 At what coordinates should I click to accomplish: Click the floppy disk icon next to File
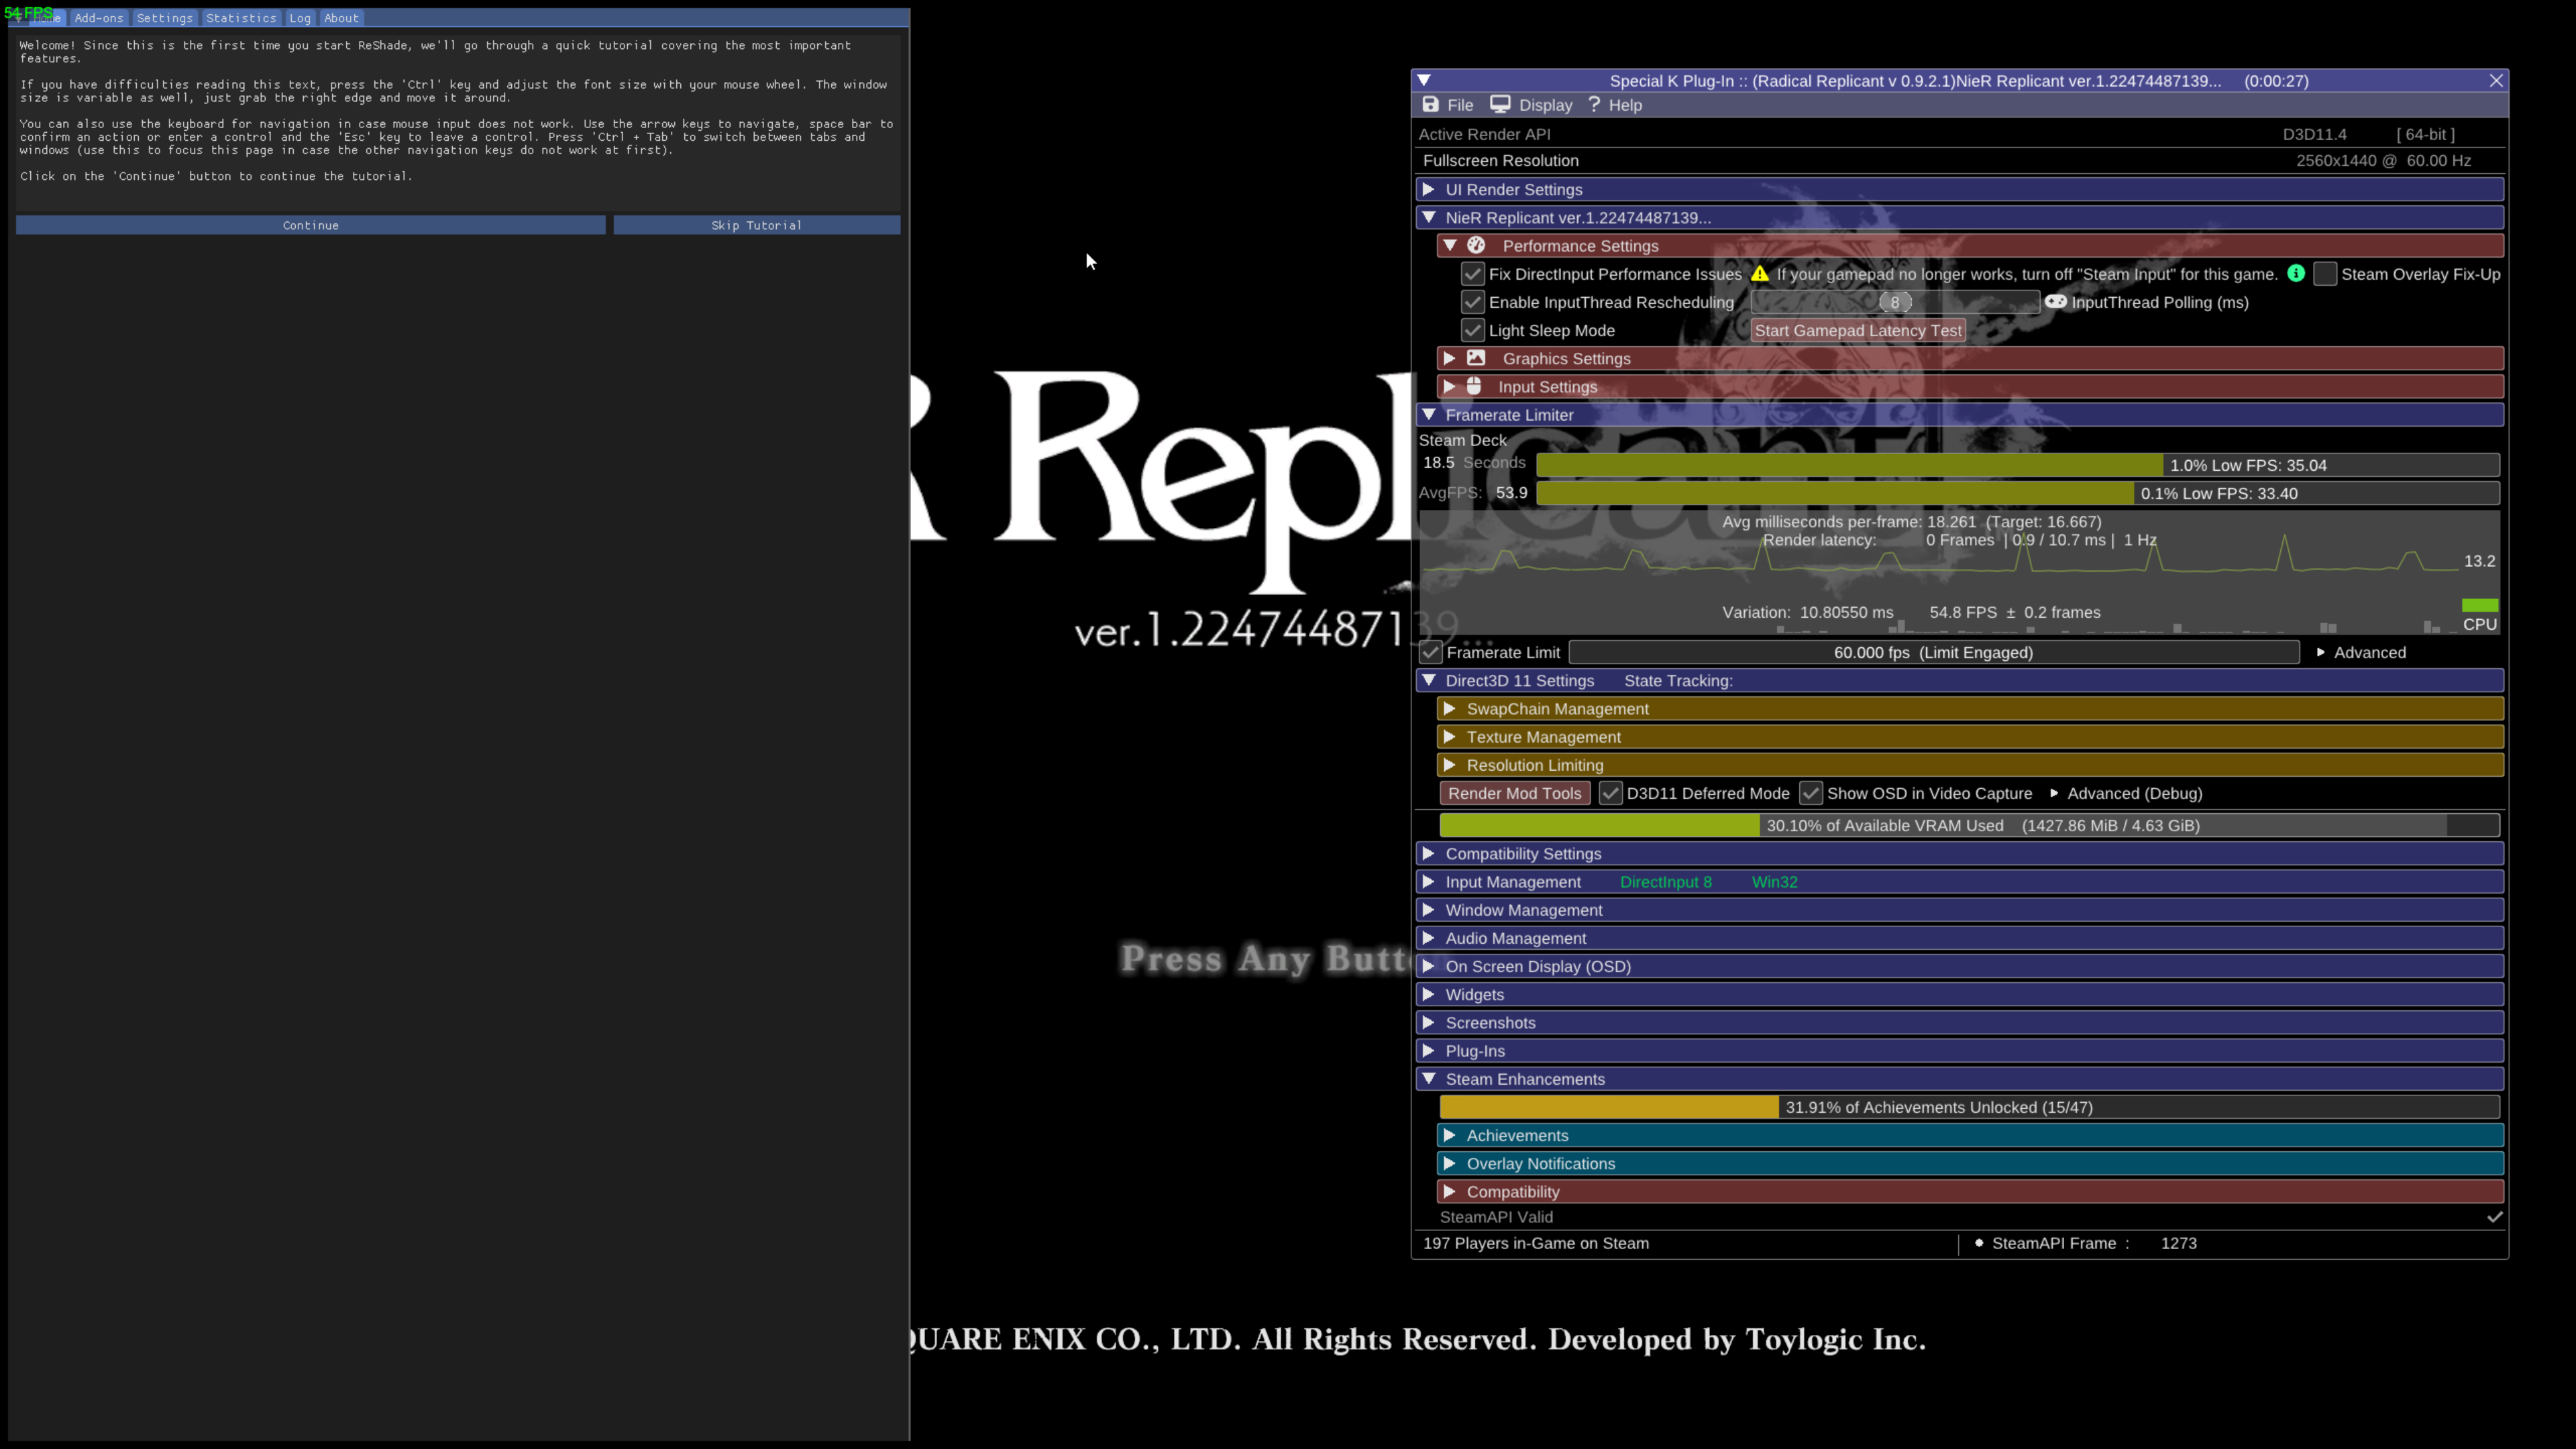coord(1430,104)
